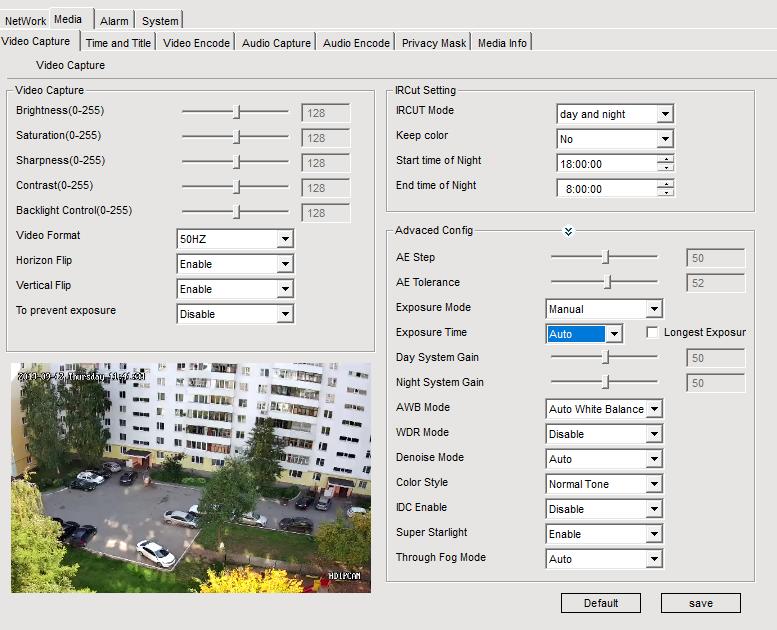The height and width of the screenshot is (630, 777).
Task: Click the AE Tolerance slider handle
Action: (x=607, y=283)
